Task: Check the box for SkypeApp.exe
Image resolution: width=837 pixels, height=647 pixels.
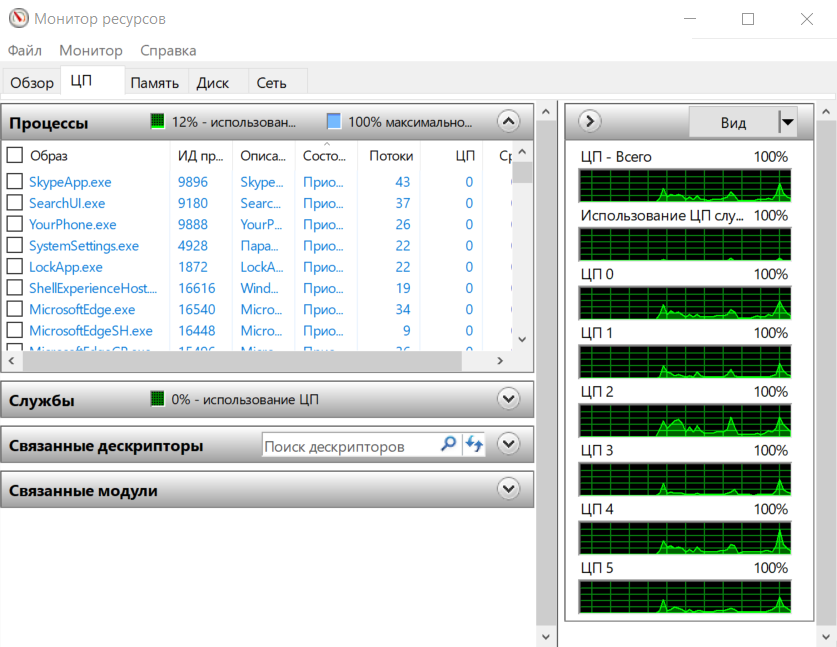Action: (14, 181)
